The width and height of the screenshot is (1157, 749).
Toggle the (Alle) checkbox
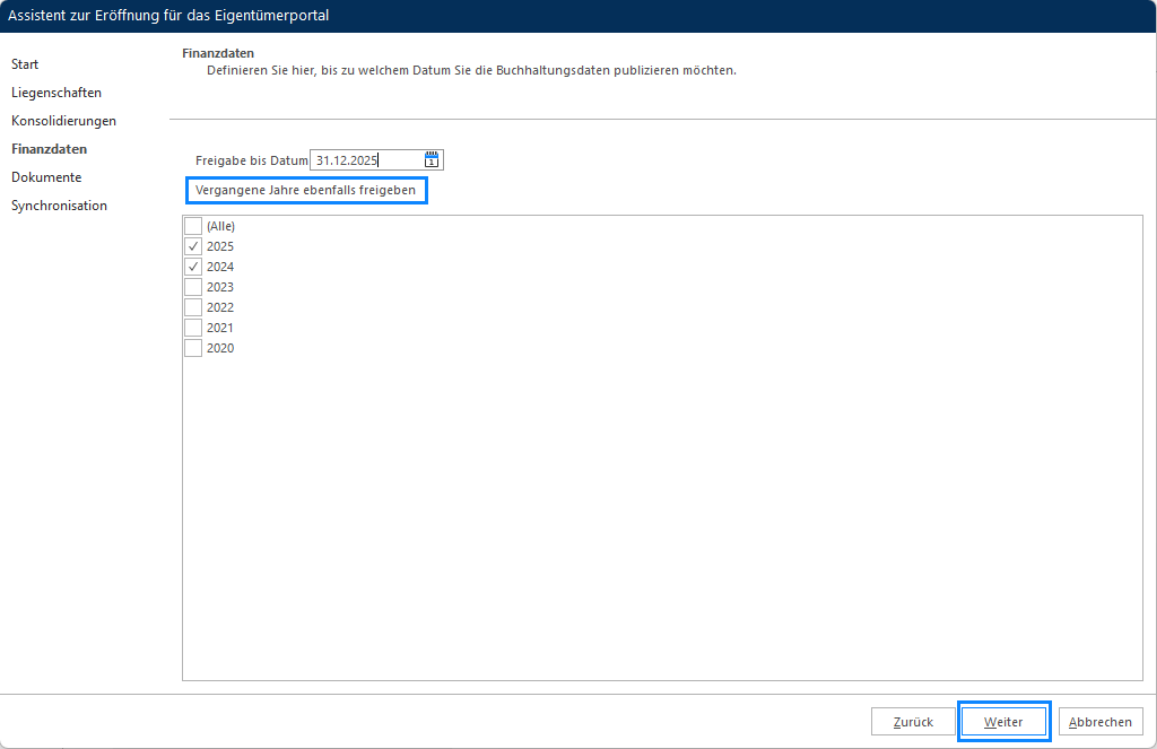[193, 226]
